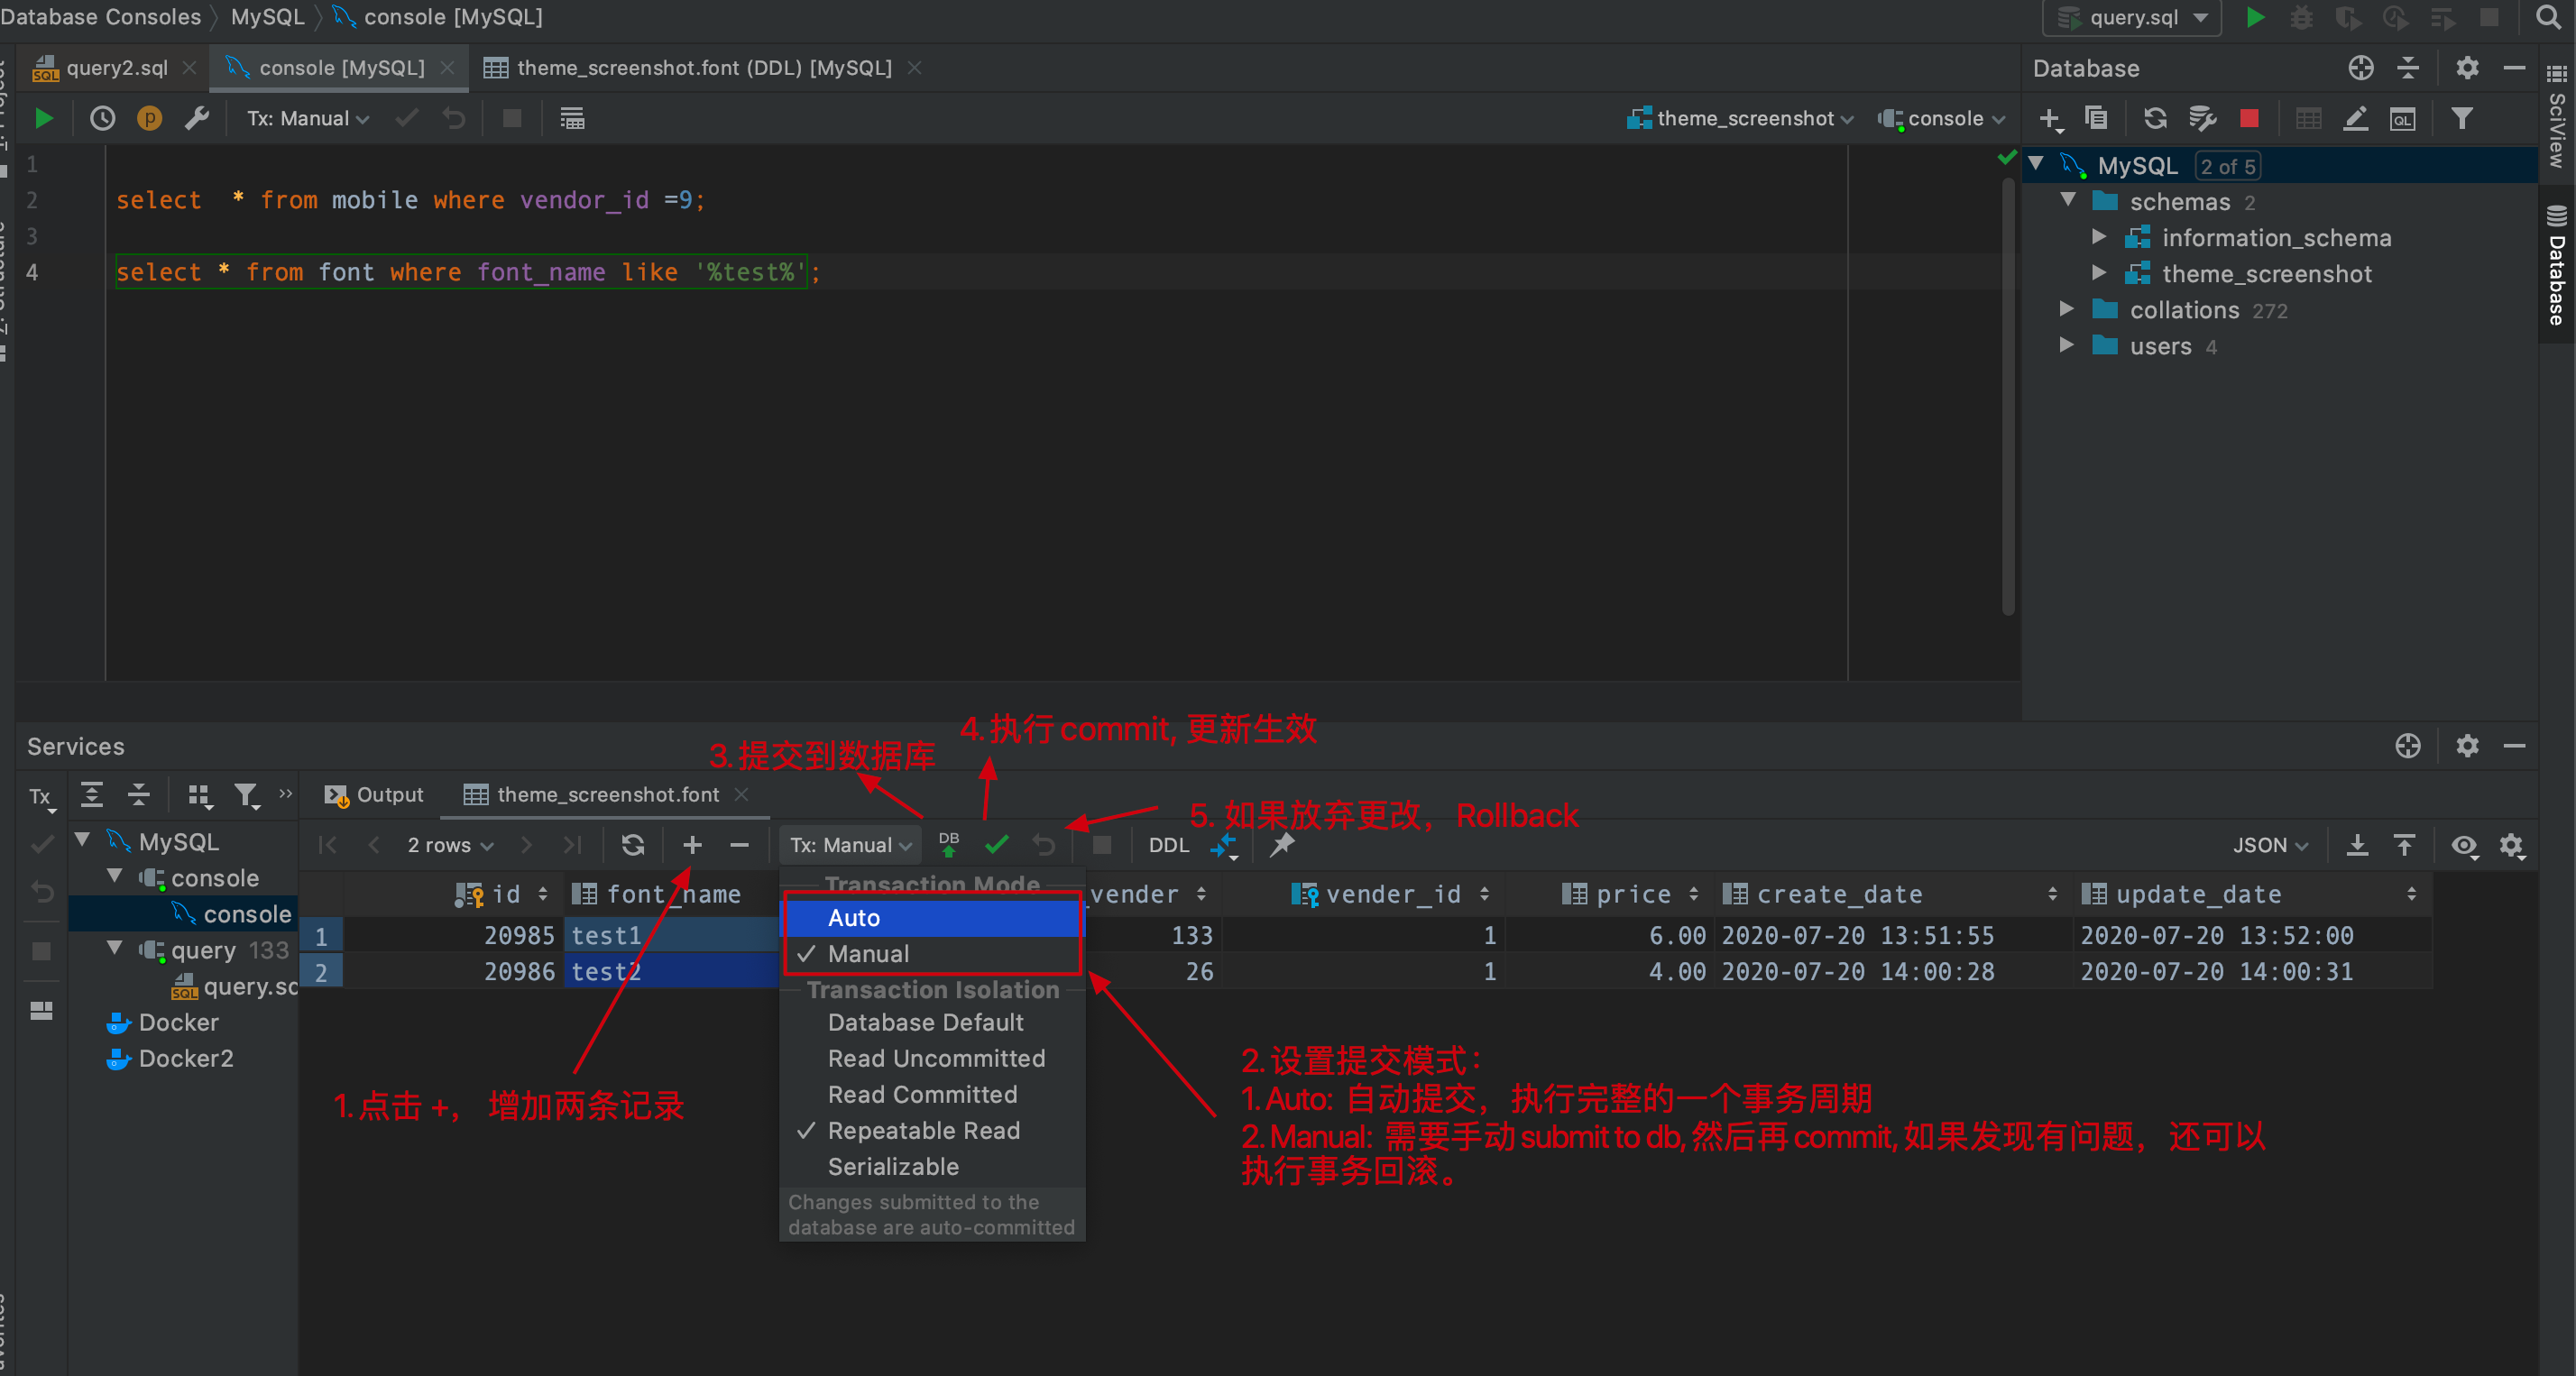Image resolution: width=2576 pixels, height=1376 pixels.
Task: Open vertical Database tool window tab
Action: (x=2556, y=266)
